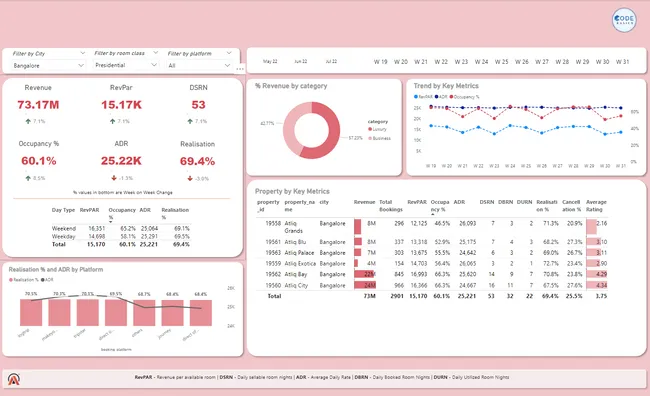Click Atliq City property row
650x396 pixels.
click(432, 285)
